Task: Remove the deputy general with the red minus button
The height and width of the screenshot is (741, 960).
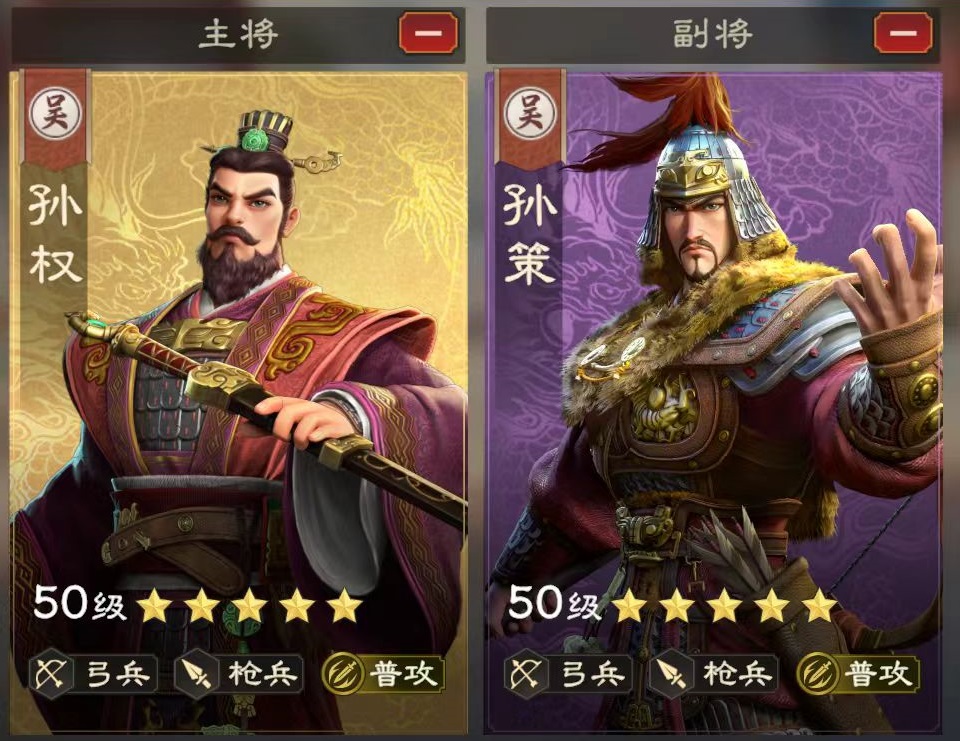Action: pos(904,32)
